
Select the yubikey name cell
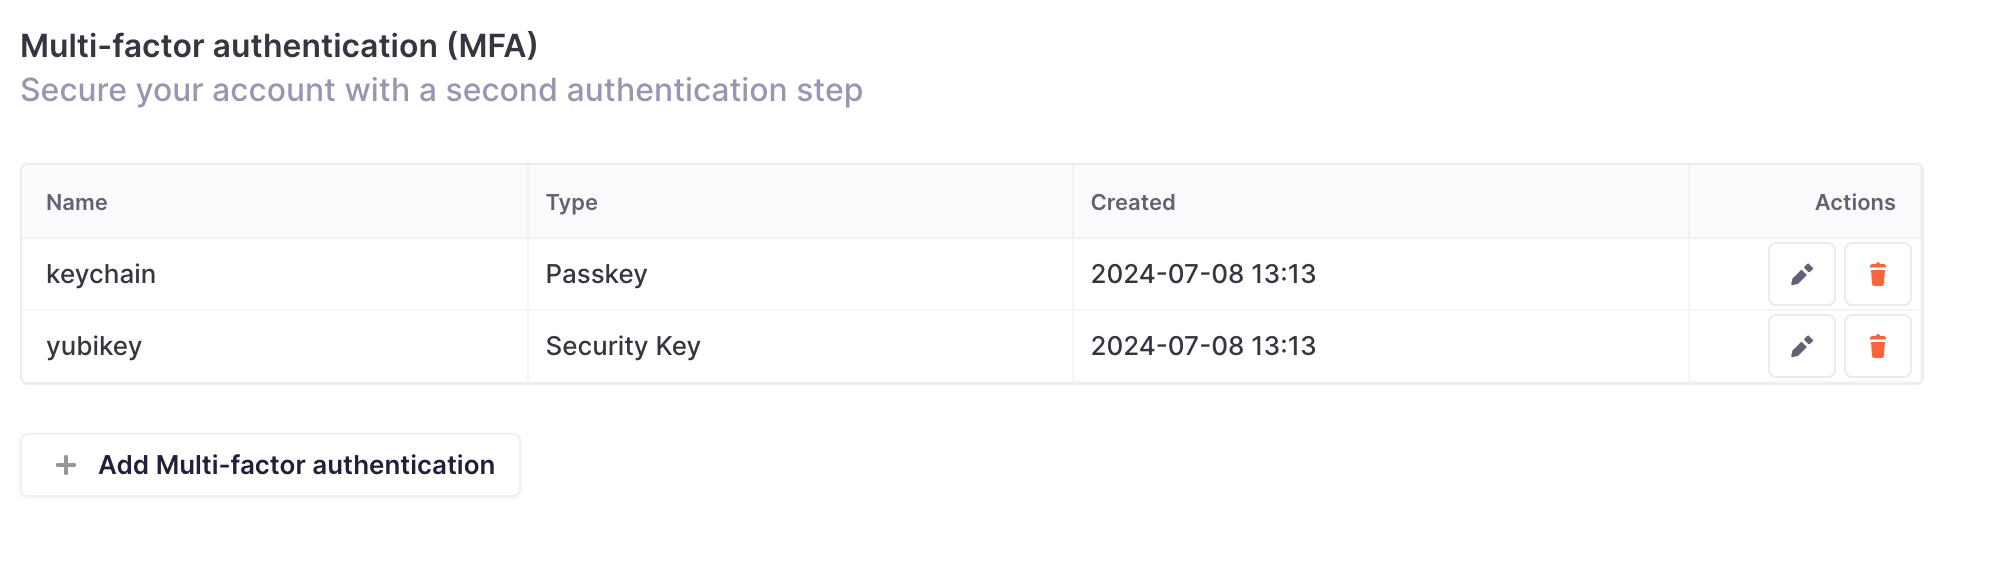pyautogui.click(x=94, y=346)
